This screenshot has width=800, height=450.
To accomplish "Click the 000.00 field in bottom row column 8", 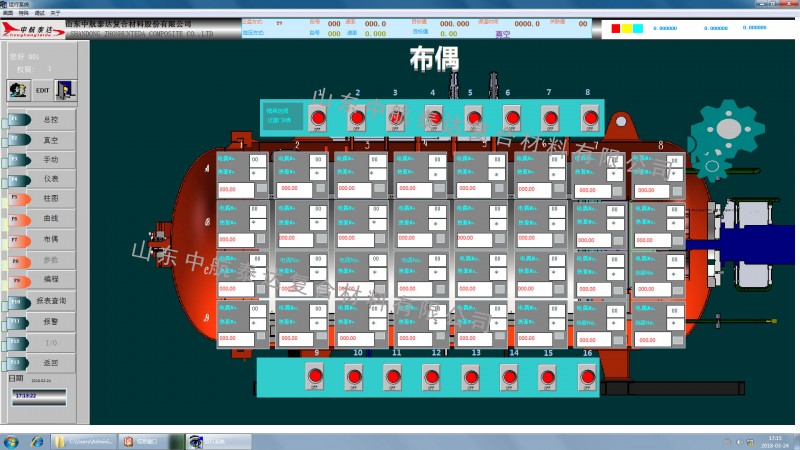I will (x=653, y=340).
